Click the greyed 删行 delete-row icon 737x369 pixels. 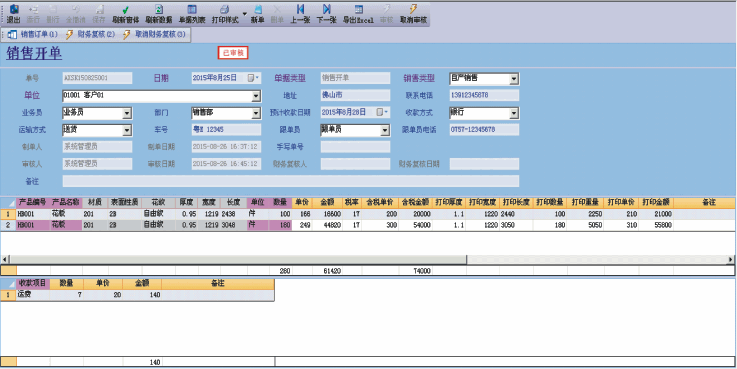(x=53, y=14)
